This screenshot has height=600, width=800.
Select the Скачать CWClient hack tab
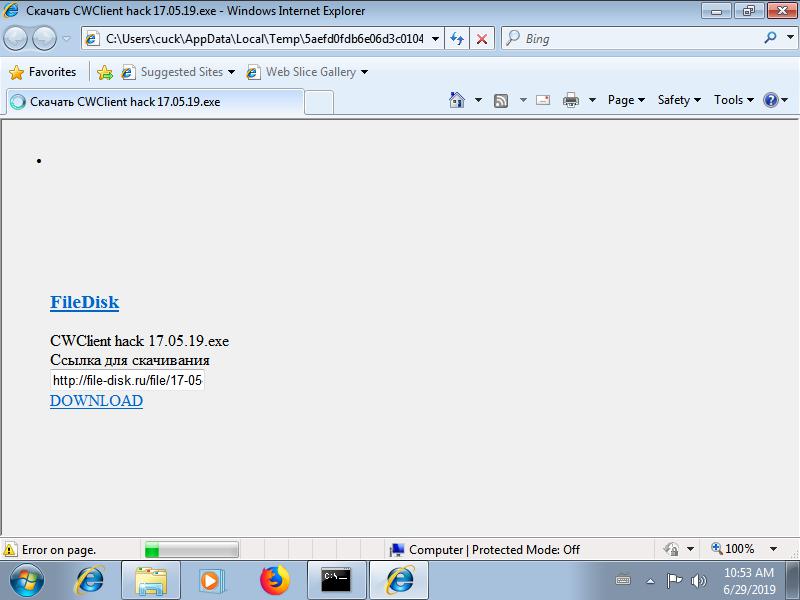point(156,102)
